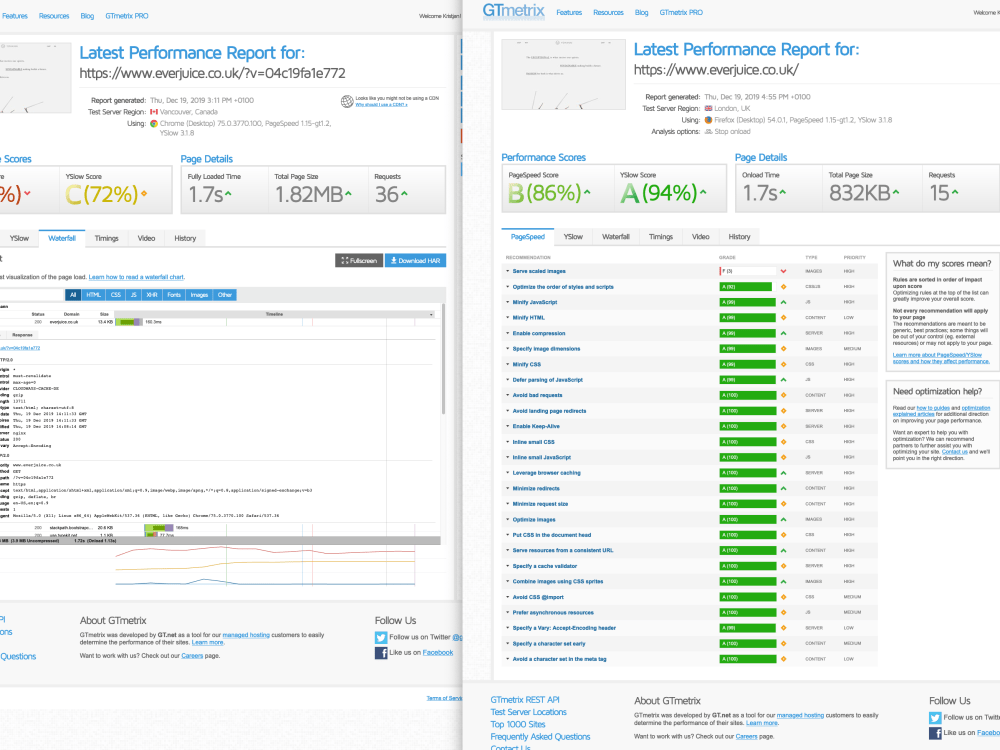The image size is (1000, 750).
Task: Click Twitter icon in right window footer
Action: 935,717
